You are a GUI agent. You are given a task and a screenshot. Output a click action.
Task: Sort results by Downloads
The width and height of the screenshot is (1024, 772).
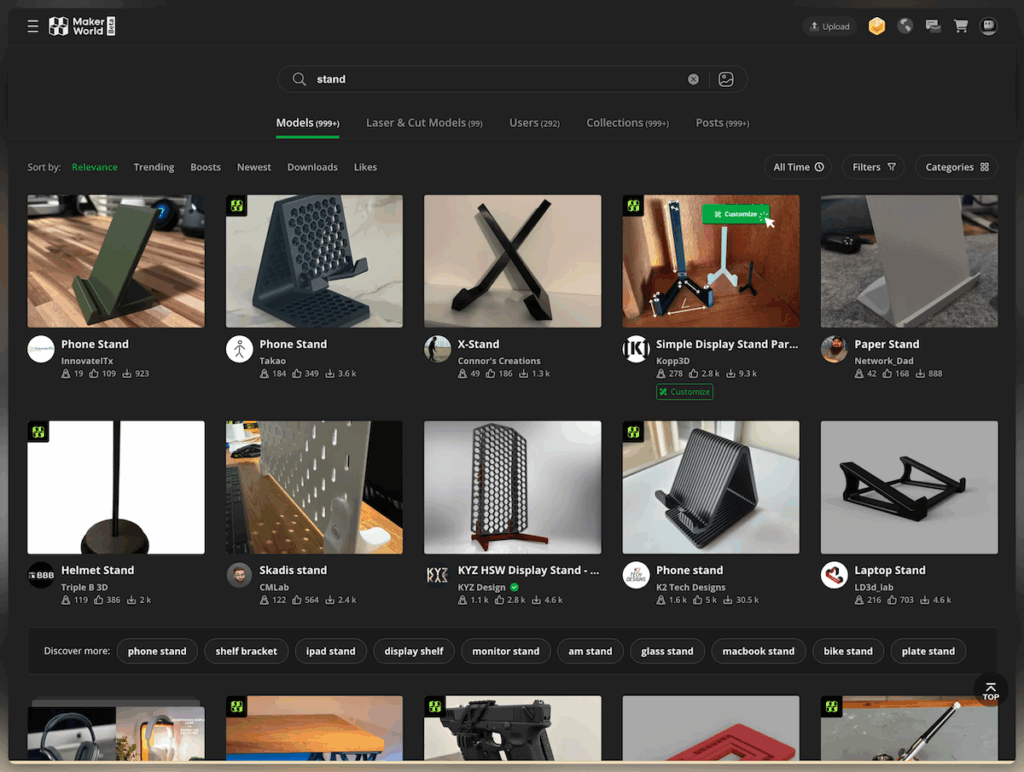(x=312, y=167)
